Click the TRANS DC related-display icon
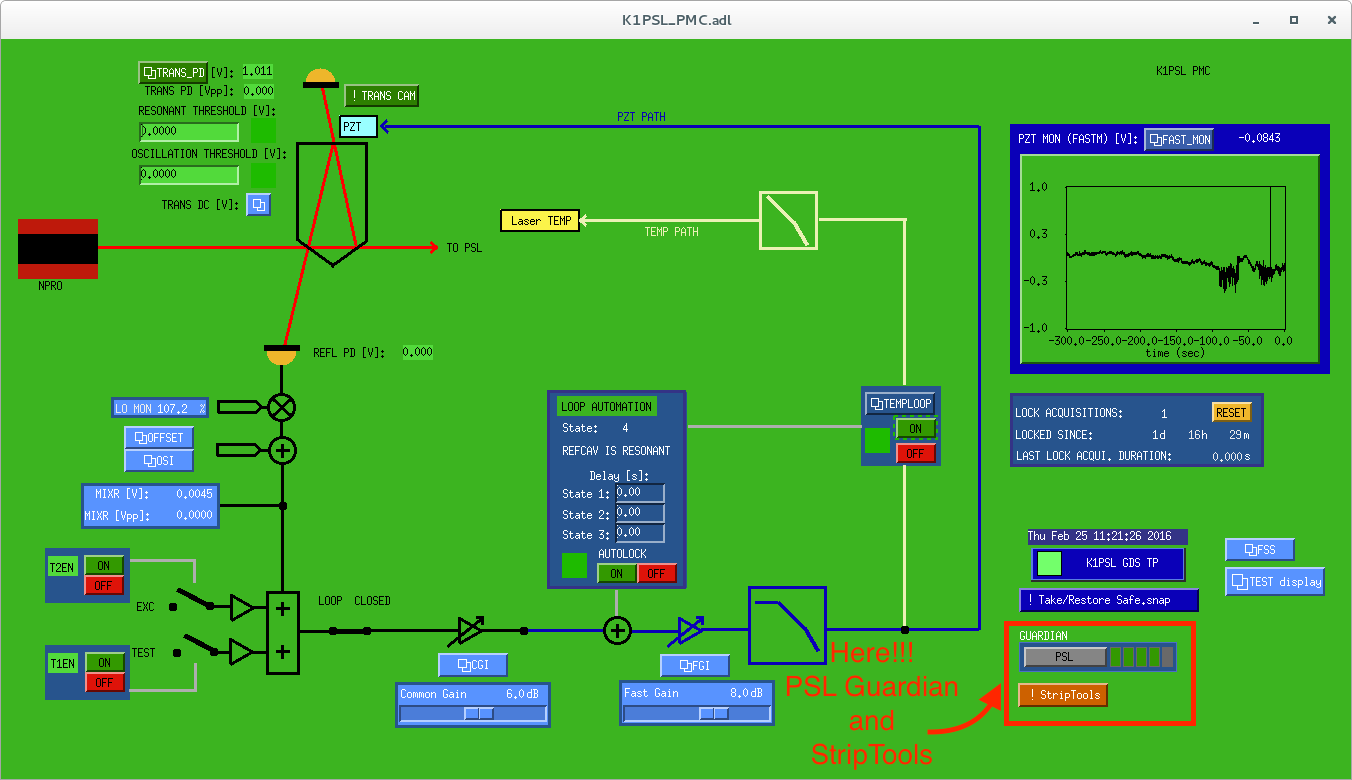Image resolution: width=1352 pixels, height=780 pixels. click(x=259, y=205)
